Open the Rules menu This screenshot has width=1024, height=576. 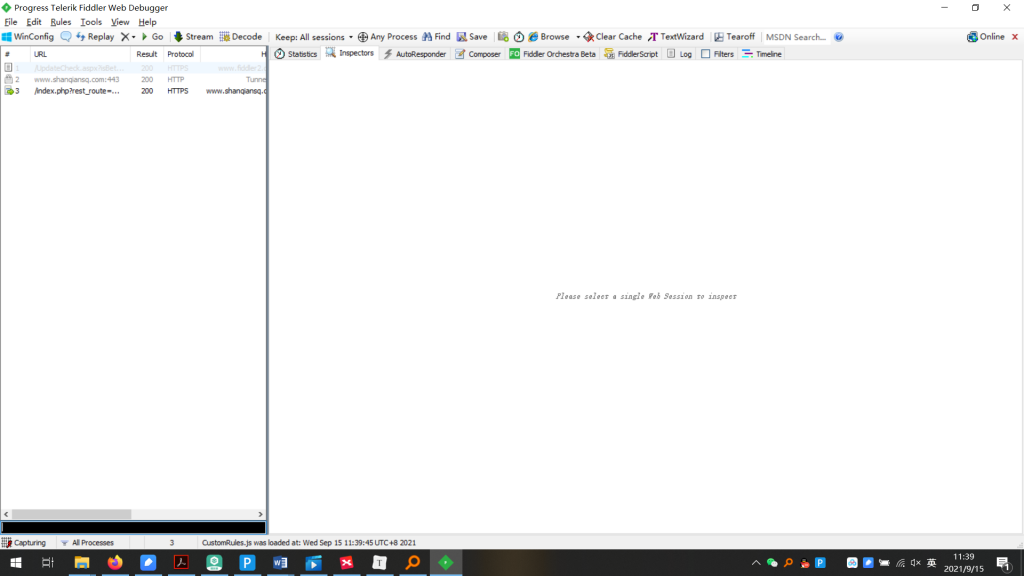(x=61, y=22)
